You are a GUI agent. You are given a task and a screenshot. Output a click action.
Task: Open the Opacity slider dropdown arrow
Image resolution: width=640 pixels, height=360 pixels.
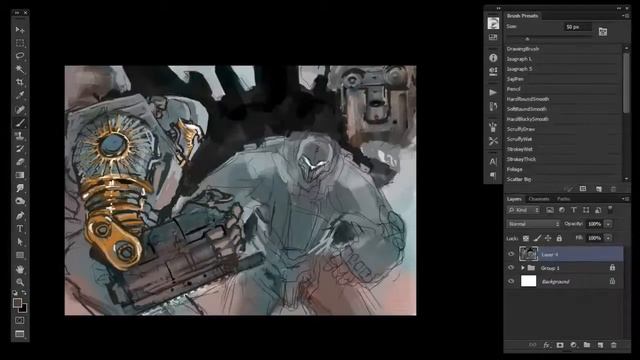tap(609, 224)
